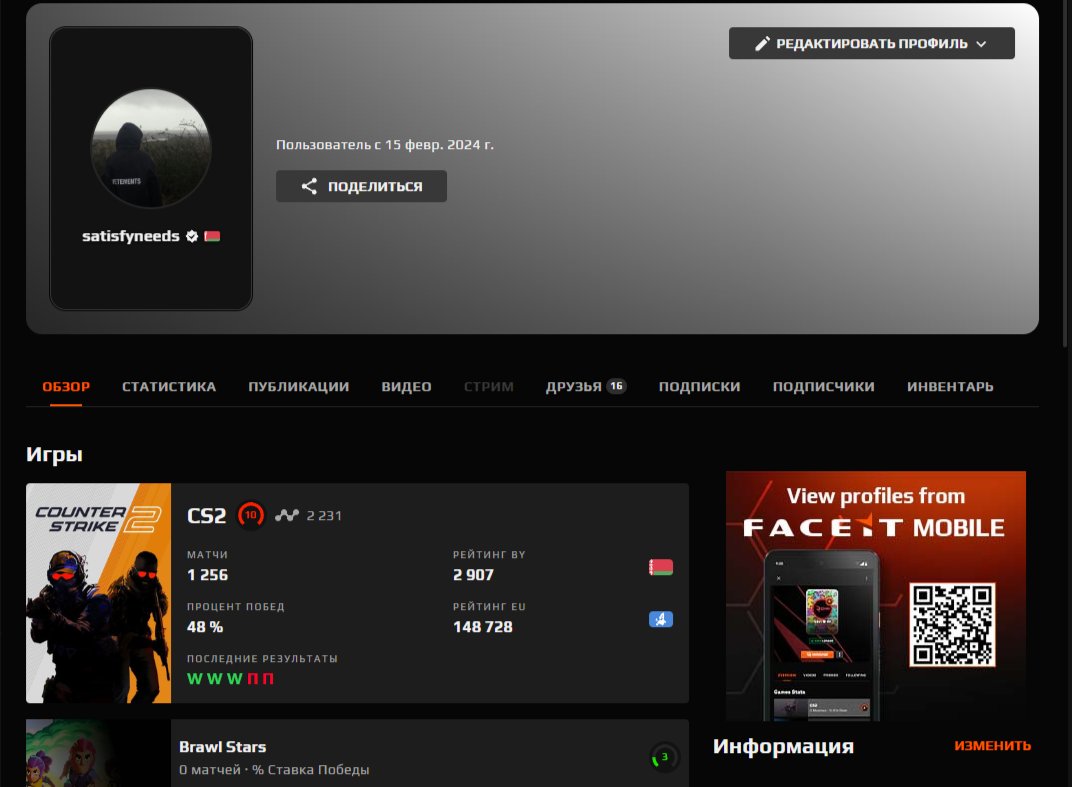The width and height of the screenshot is (1072, 787).
Task: Click the Изменить link next to Информация
Action: pyautogui.click(x=992, y=746)
